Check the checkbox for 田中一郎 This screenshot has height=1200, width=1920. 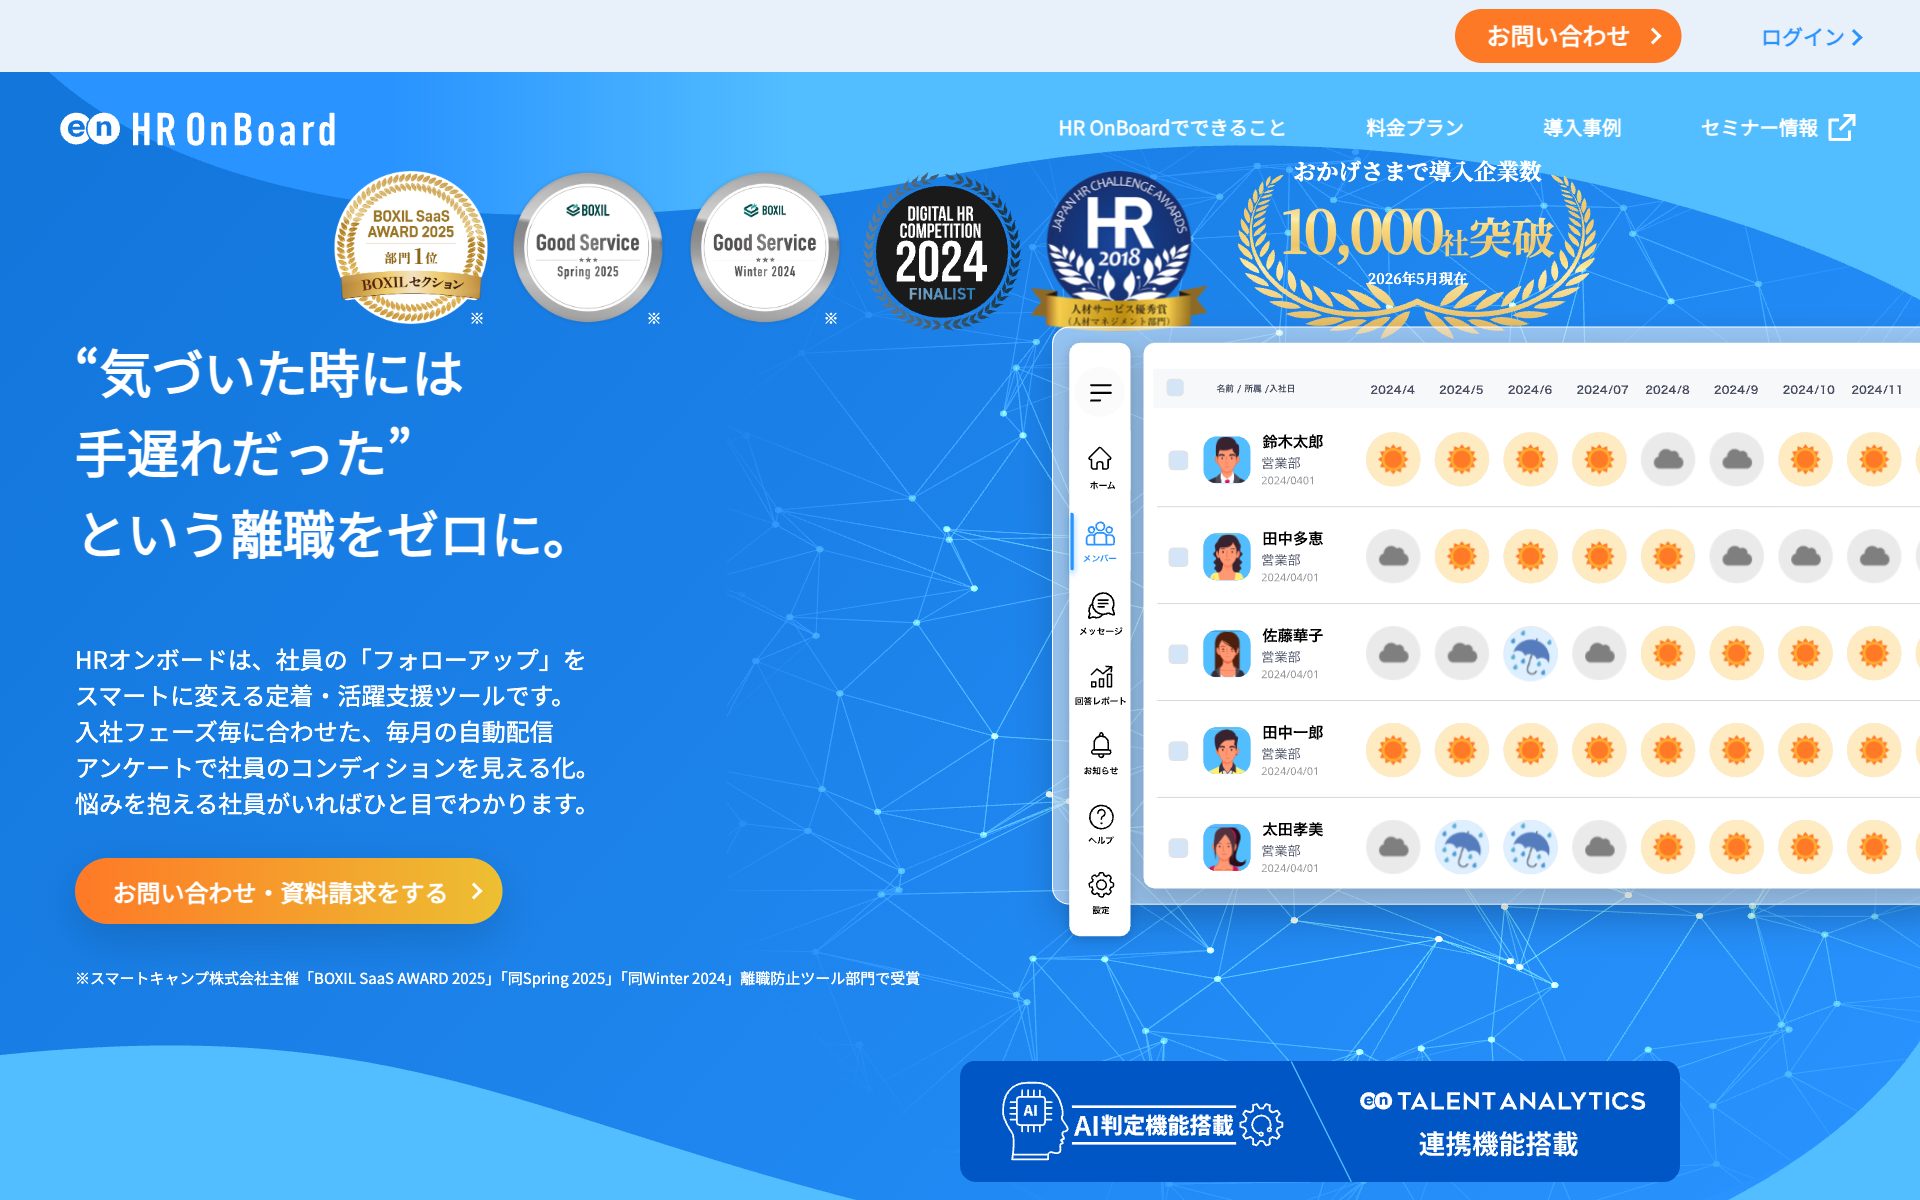(1178, 751)
